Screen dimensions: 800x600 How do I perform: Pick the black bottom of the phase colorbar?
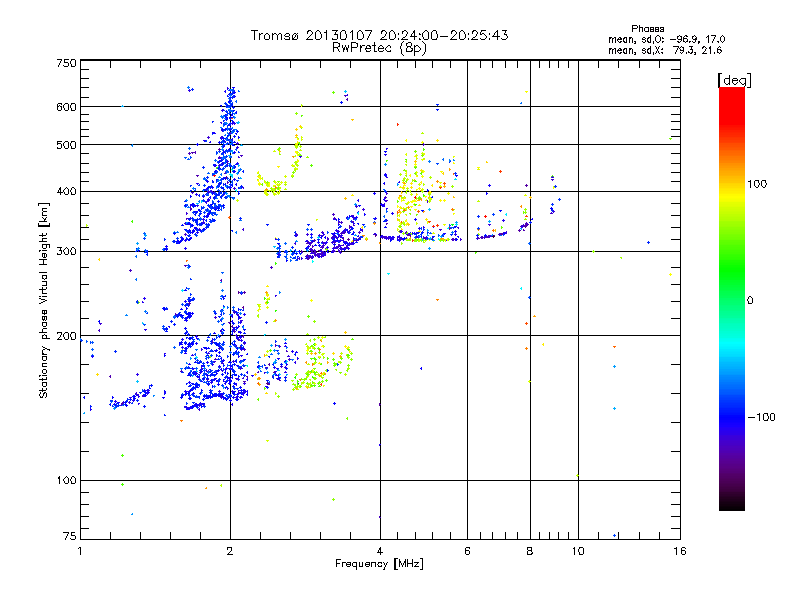click(x=732, y=503)
